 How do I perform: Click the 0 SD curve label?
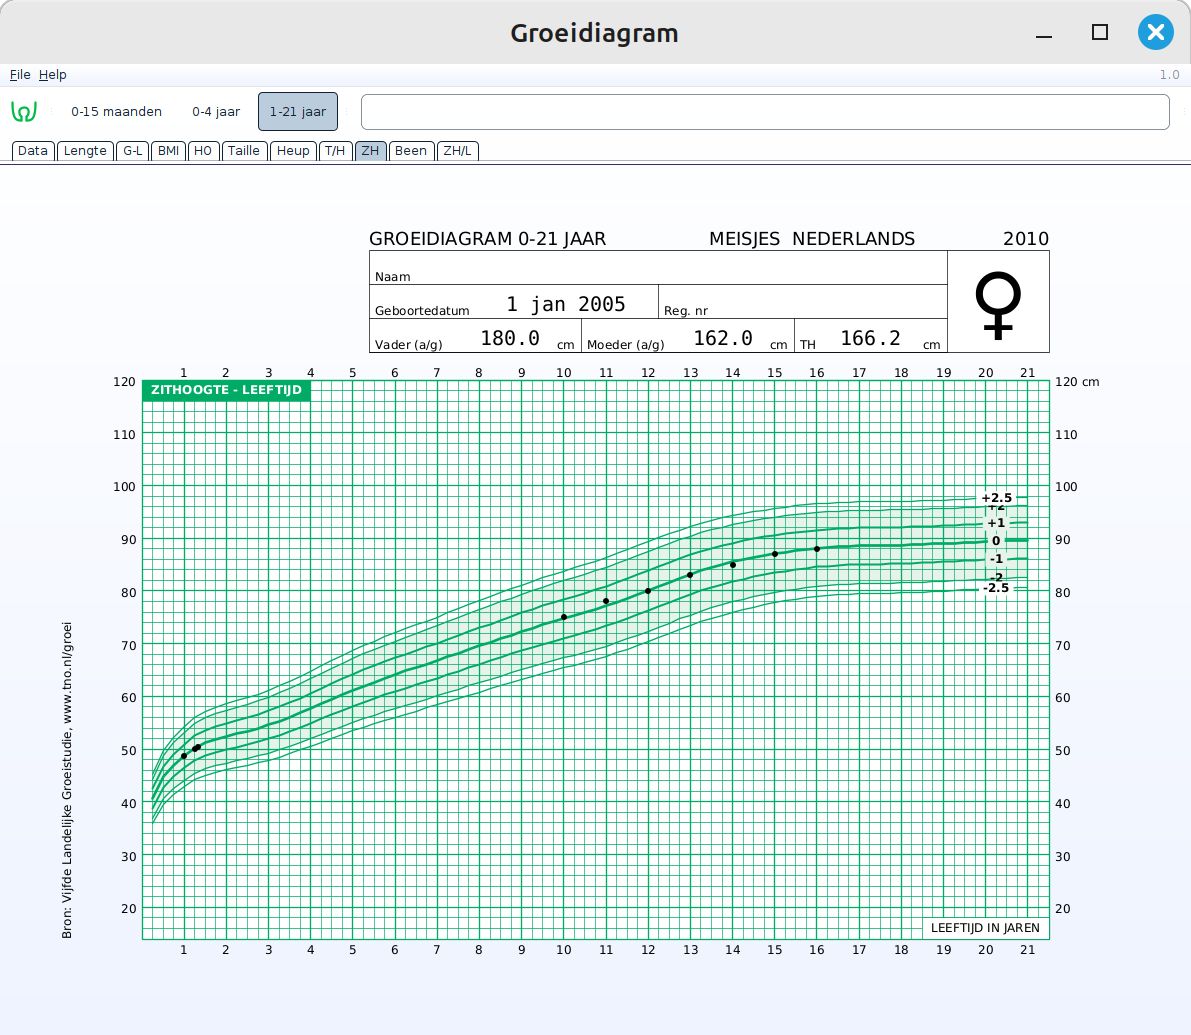click(x=996, y=541)
